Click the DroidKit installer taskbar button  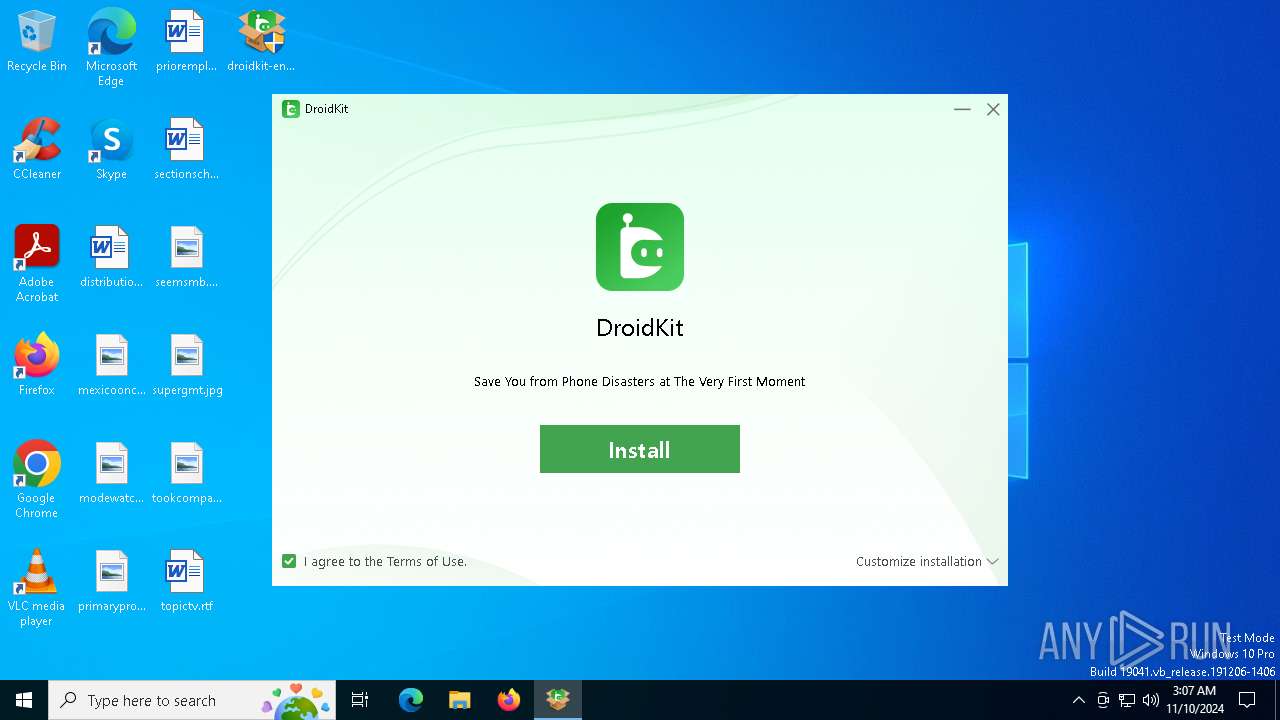[x=558, y=700]
